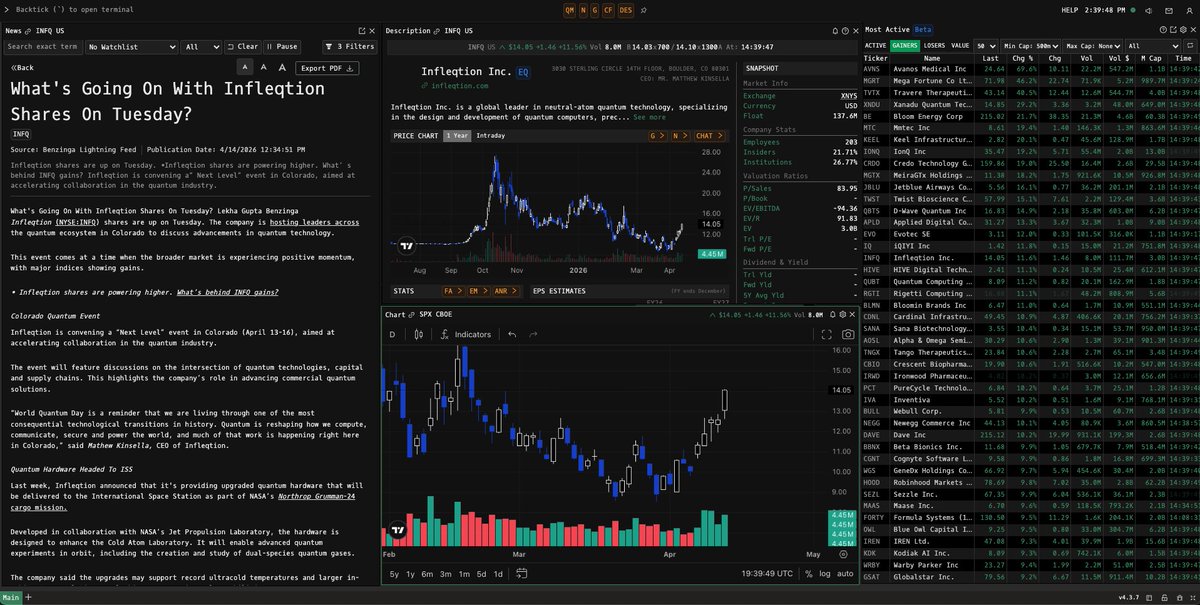This screenshot has width=1200, height=605.
Task: Change the chart interval D selector
Action: point(392,334)
